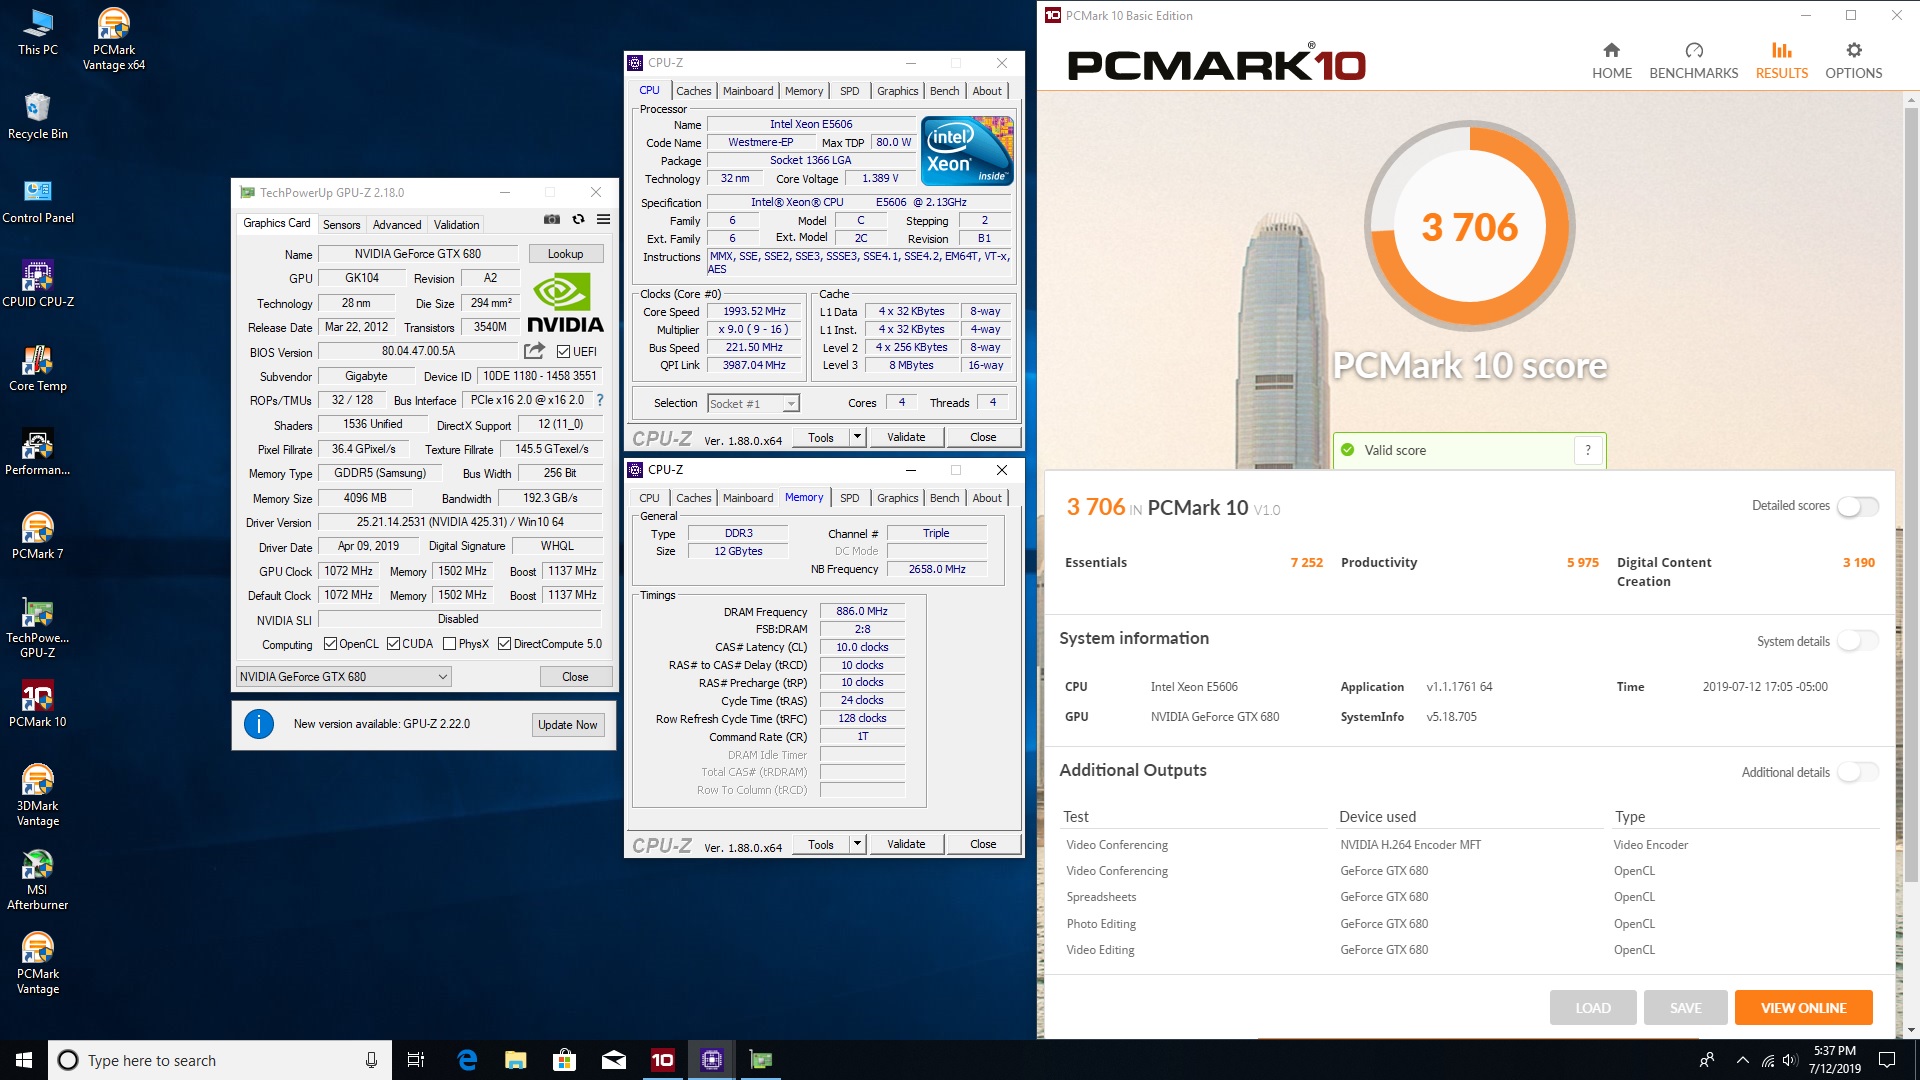Open File Explorer from taskbar
Viewport: 1920px width, 1080px height.
tap(516, 1060)
